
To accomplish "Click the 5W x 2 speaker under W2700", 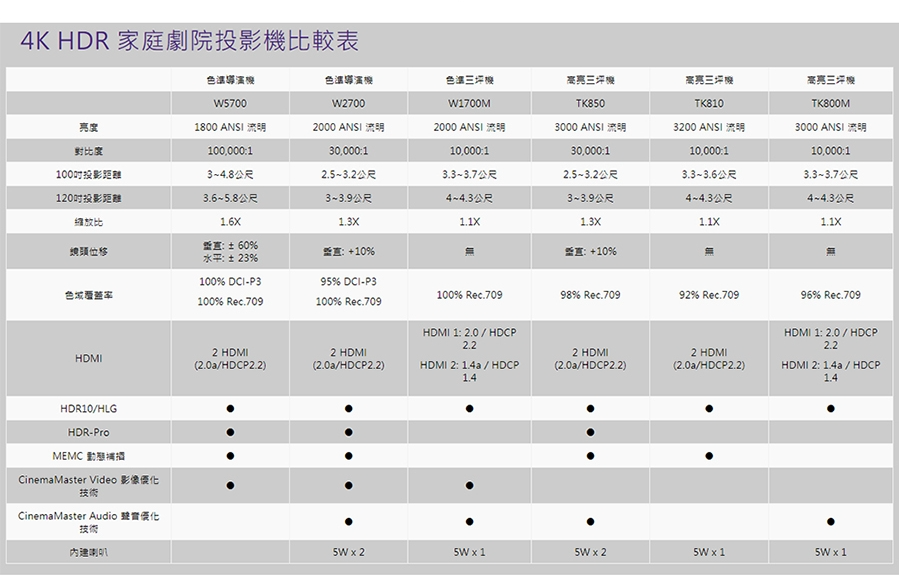I will [x=349, y=552].
